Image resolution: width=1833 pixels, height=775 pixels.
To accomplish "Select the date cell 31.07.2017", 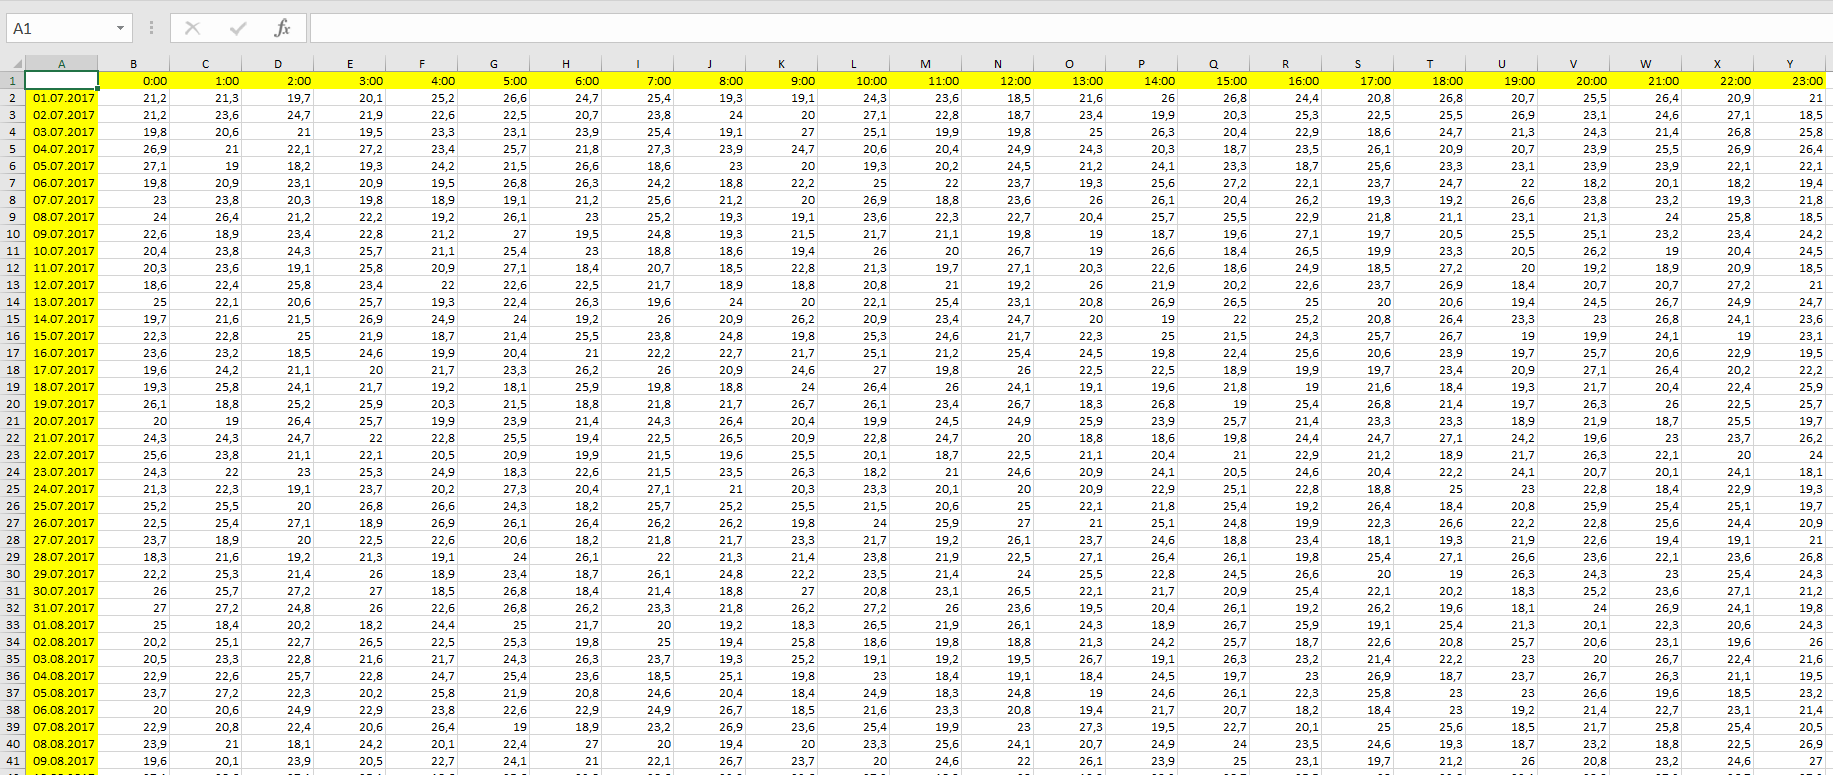I will [x=61, y=608].
